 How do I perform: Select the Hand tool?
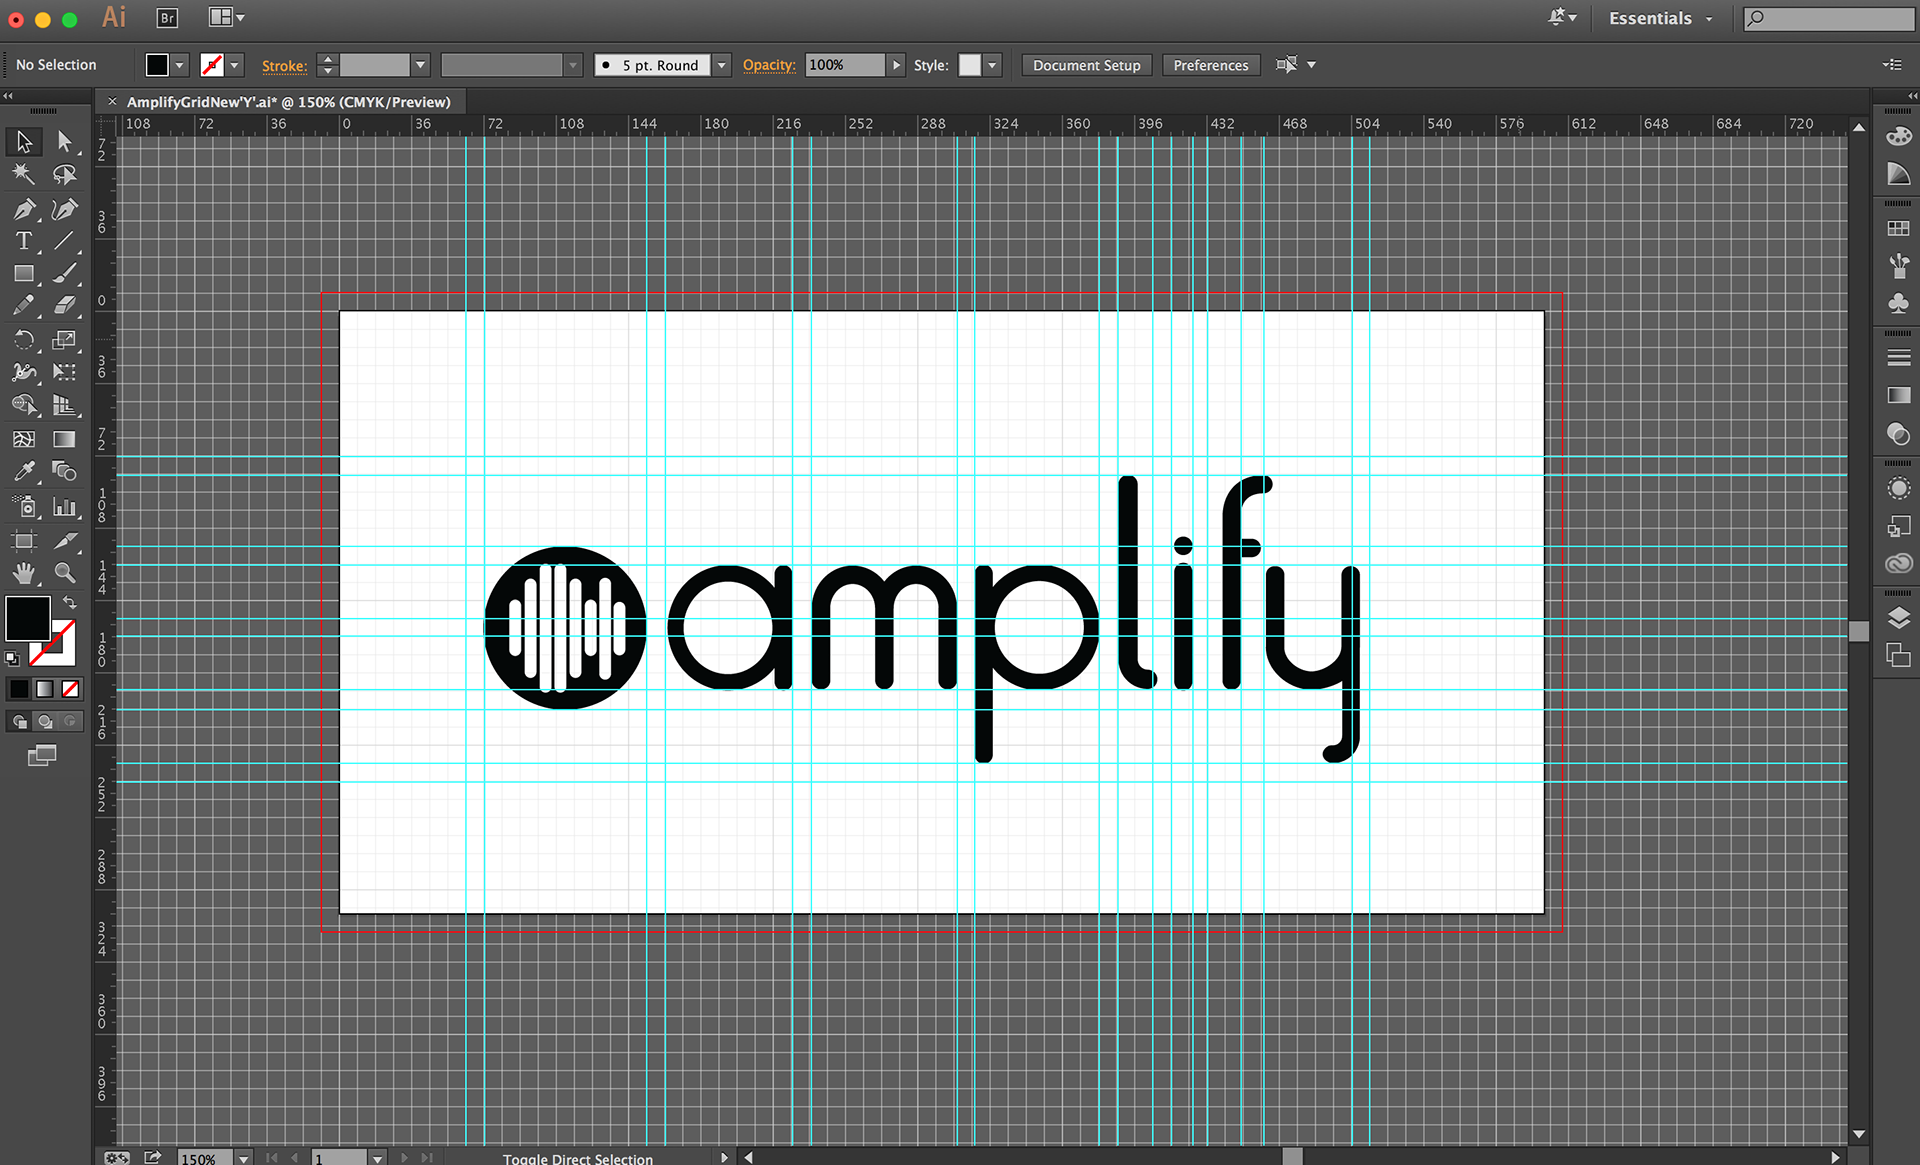click(24, 573)
